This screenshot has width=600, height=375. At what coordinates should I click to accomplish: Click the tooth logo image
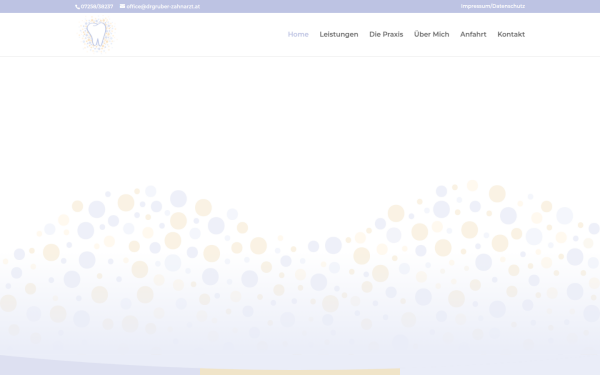click(97, 35)
